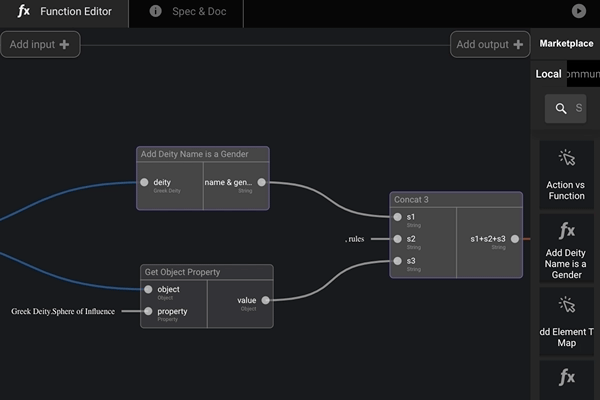The height and width of the screenshot is (400, 600).
Task: Switch to the Spec & Doc tab
Action: click(186, 12)
